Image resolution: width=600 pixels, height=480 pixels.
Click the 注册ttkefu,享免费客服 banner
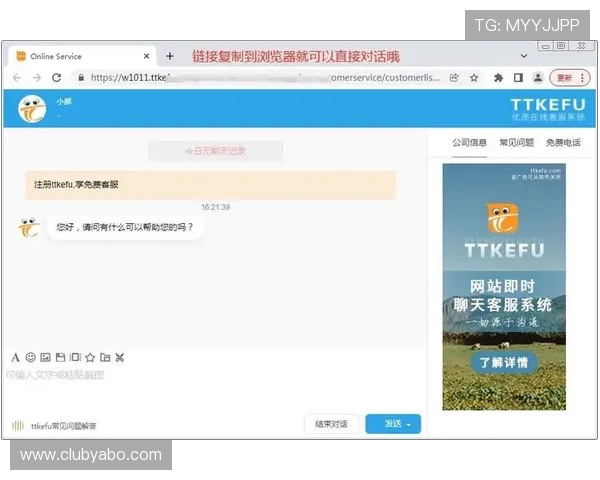[x=210, y=185]
